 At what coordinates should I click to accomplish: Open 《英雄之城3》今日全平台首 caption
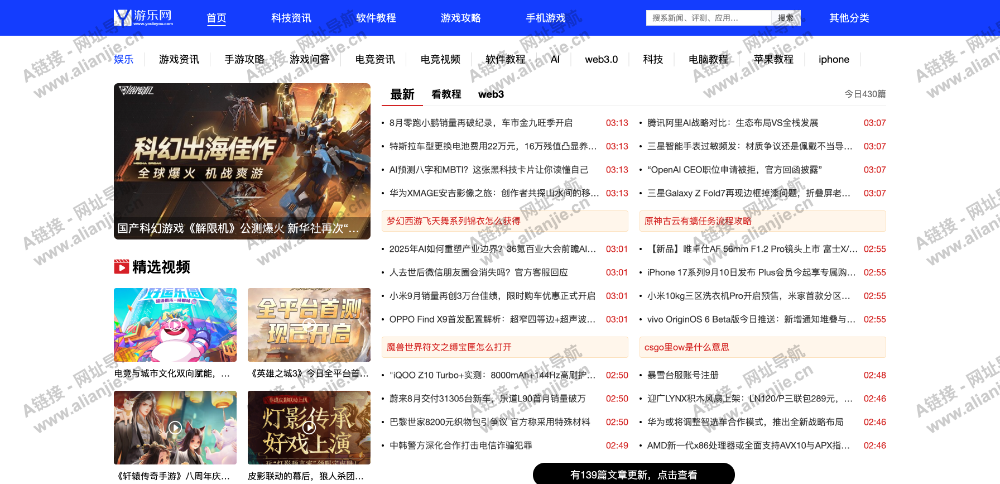[309, 374]
